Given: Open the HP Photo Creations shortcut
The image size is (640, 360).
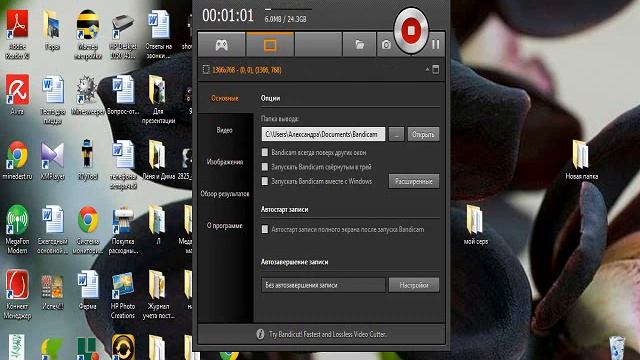Looking at the screenshot, I should click(122, 296).
